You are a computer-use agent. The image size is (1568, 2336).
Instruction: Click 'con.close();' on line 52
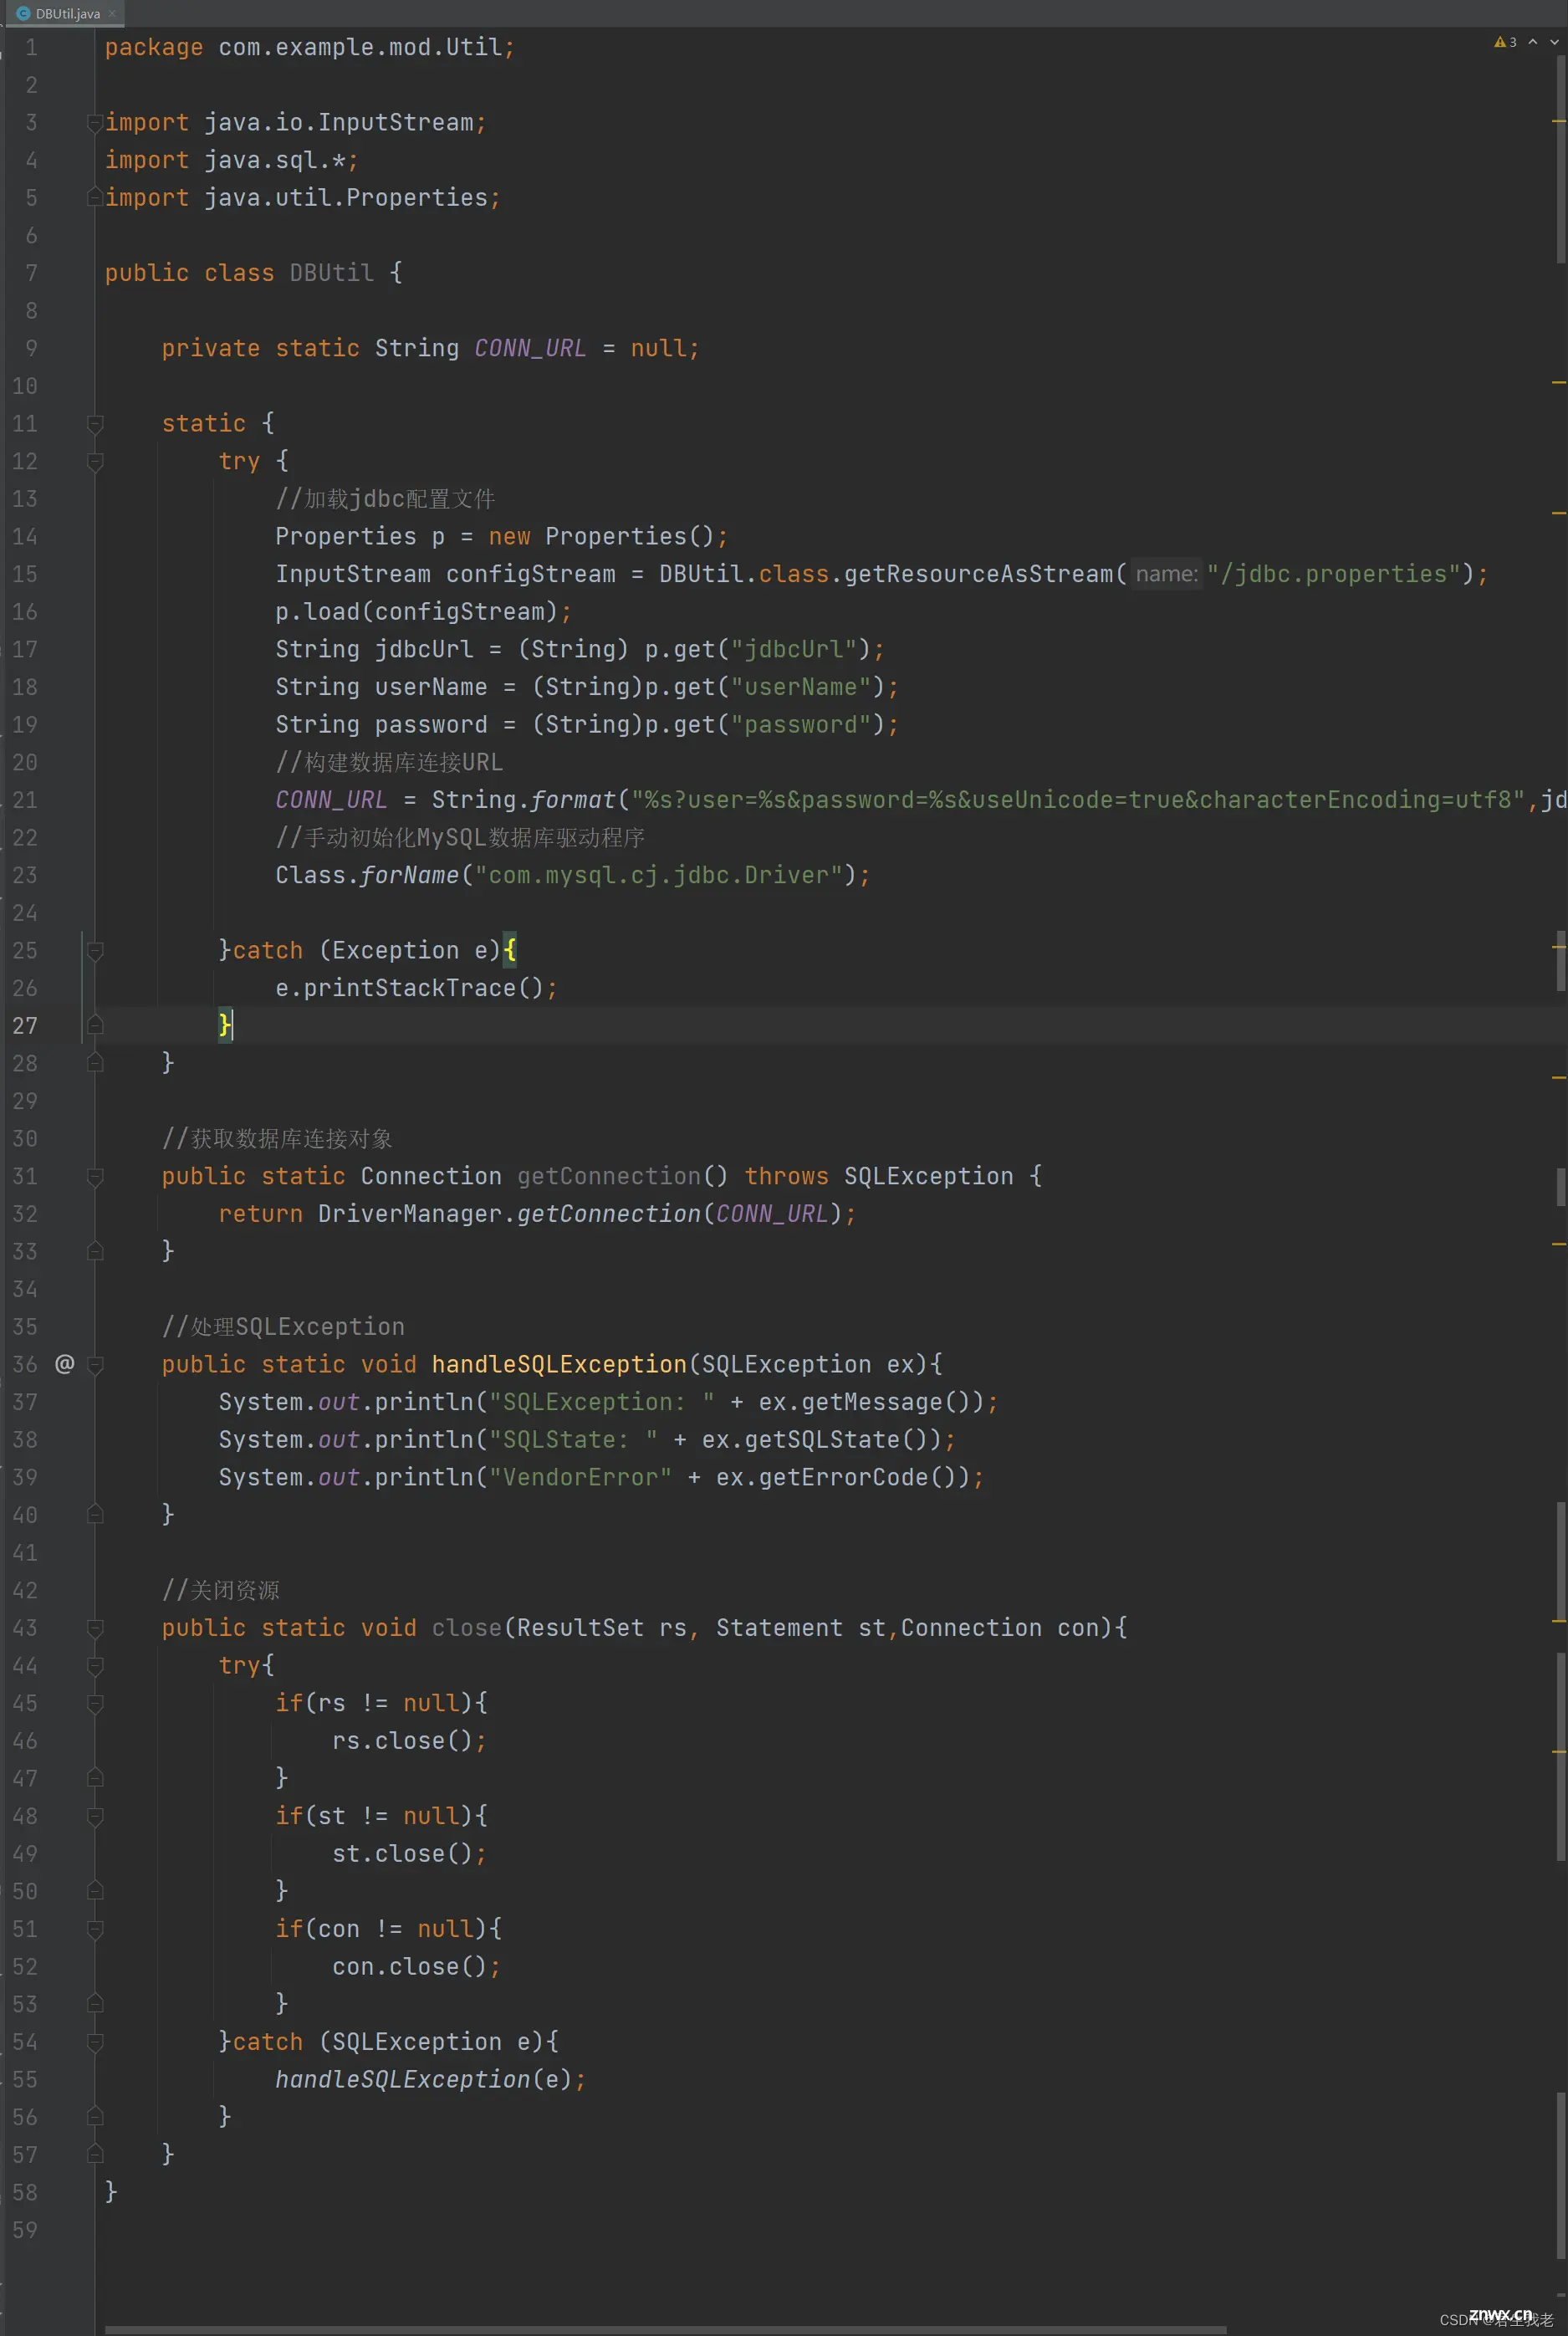[x=416, y=1967]
